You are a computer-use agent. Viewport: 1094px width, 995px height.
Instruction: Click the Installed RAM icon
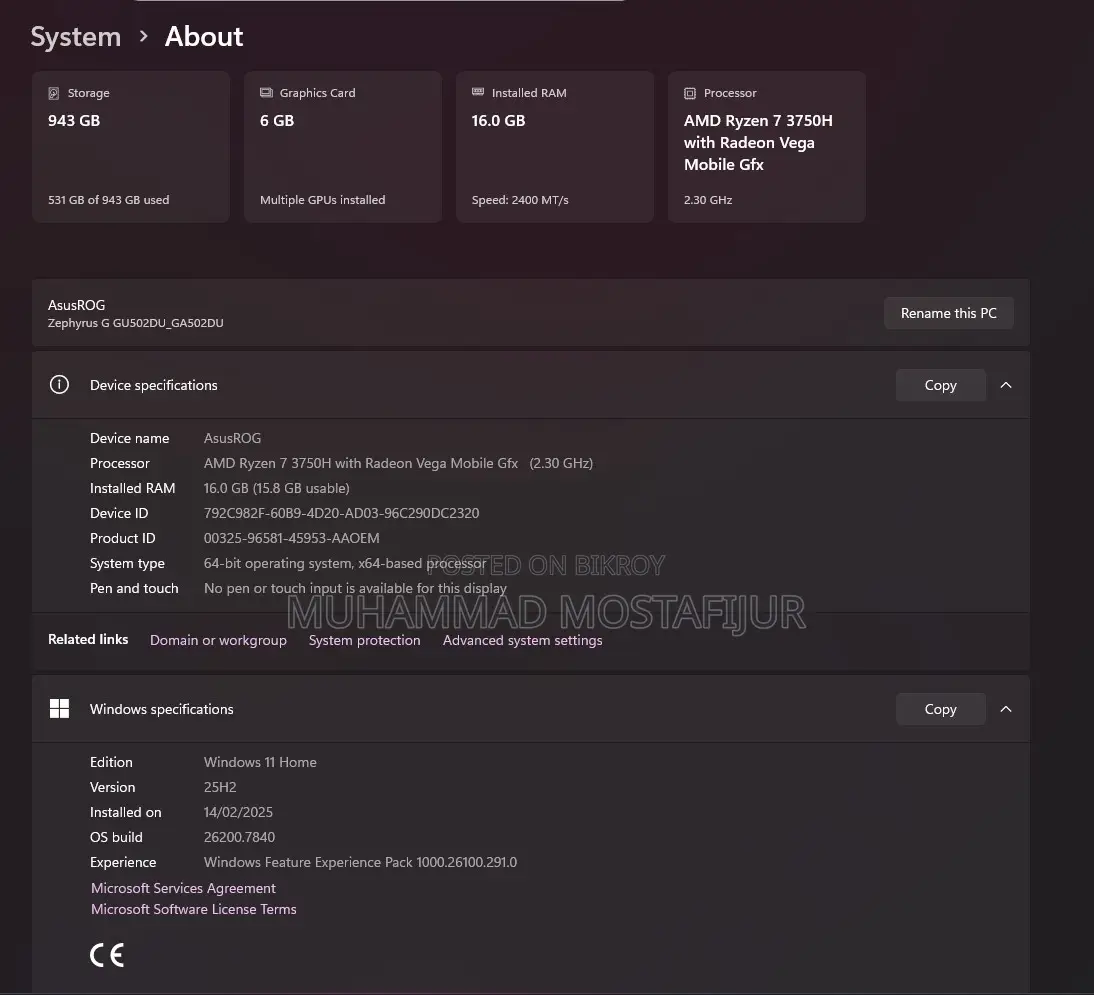point(478,92)
